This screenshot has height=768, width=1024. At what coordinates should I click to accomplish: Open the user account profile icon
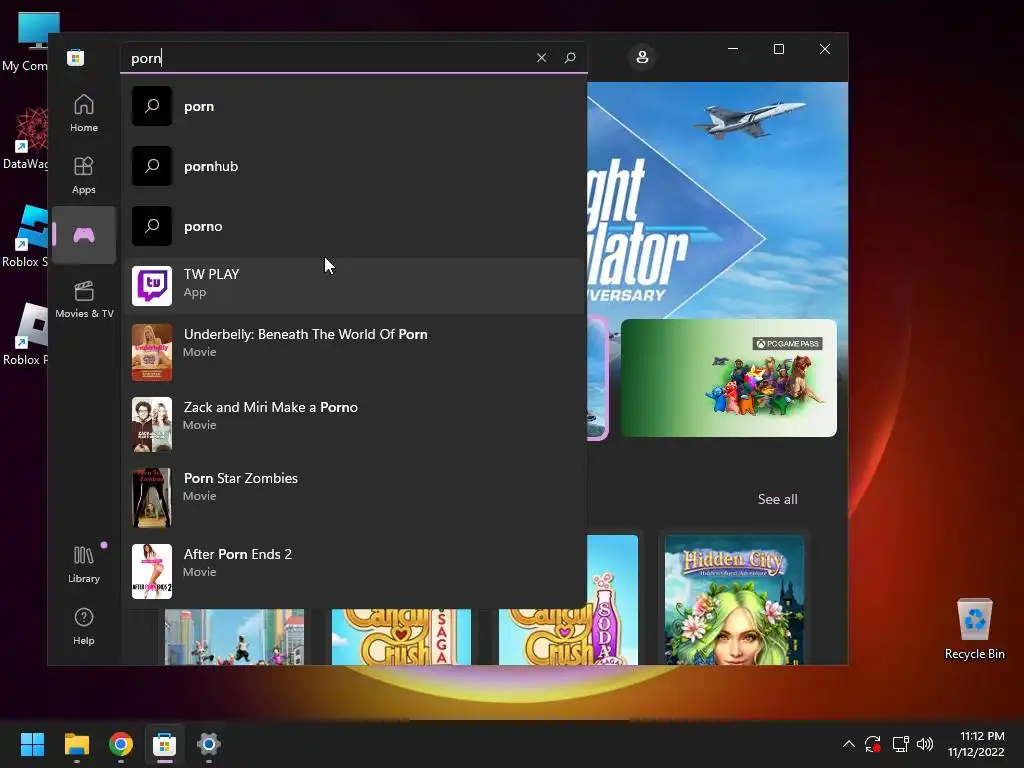click(642, 57)
